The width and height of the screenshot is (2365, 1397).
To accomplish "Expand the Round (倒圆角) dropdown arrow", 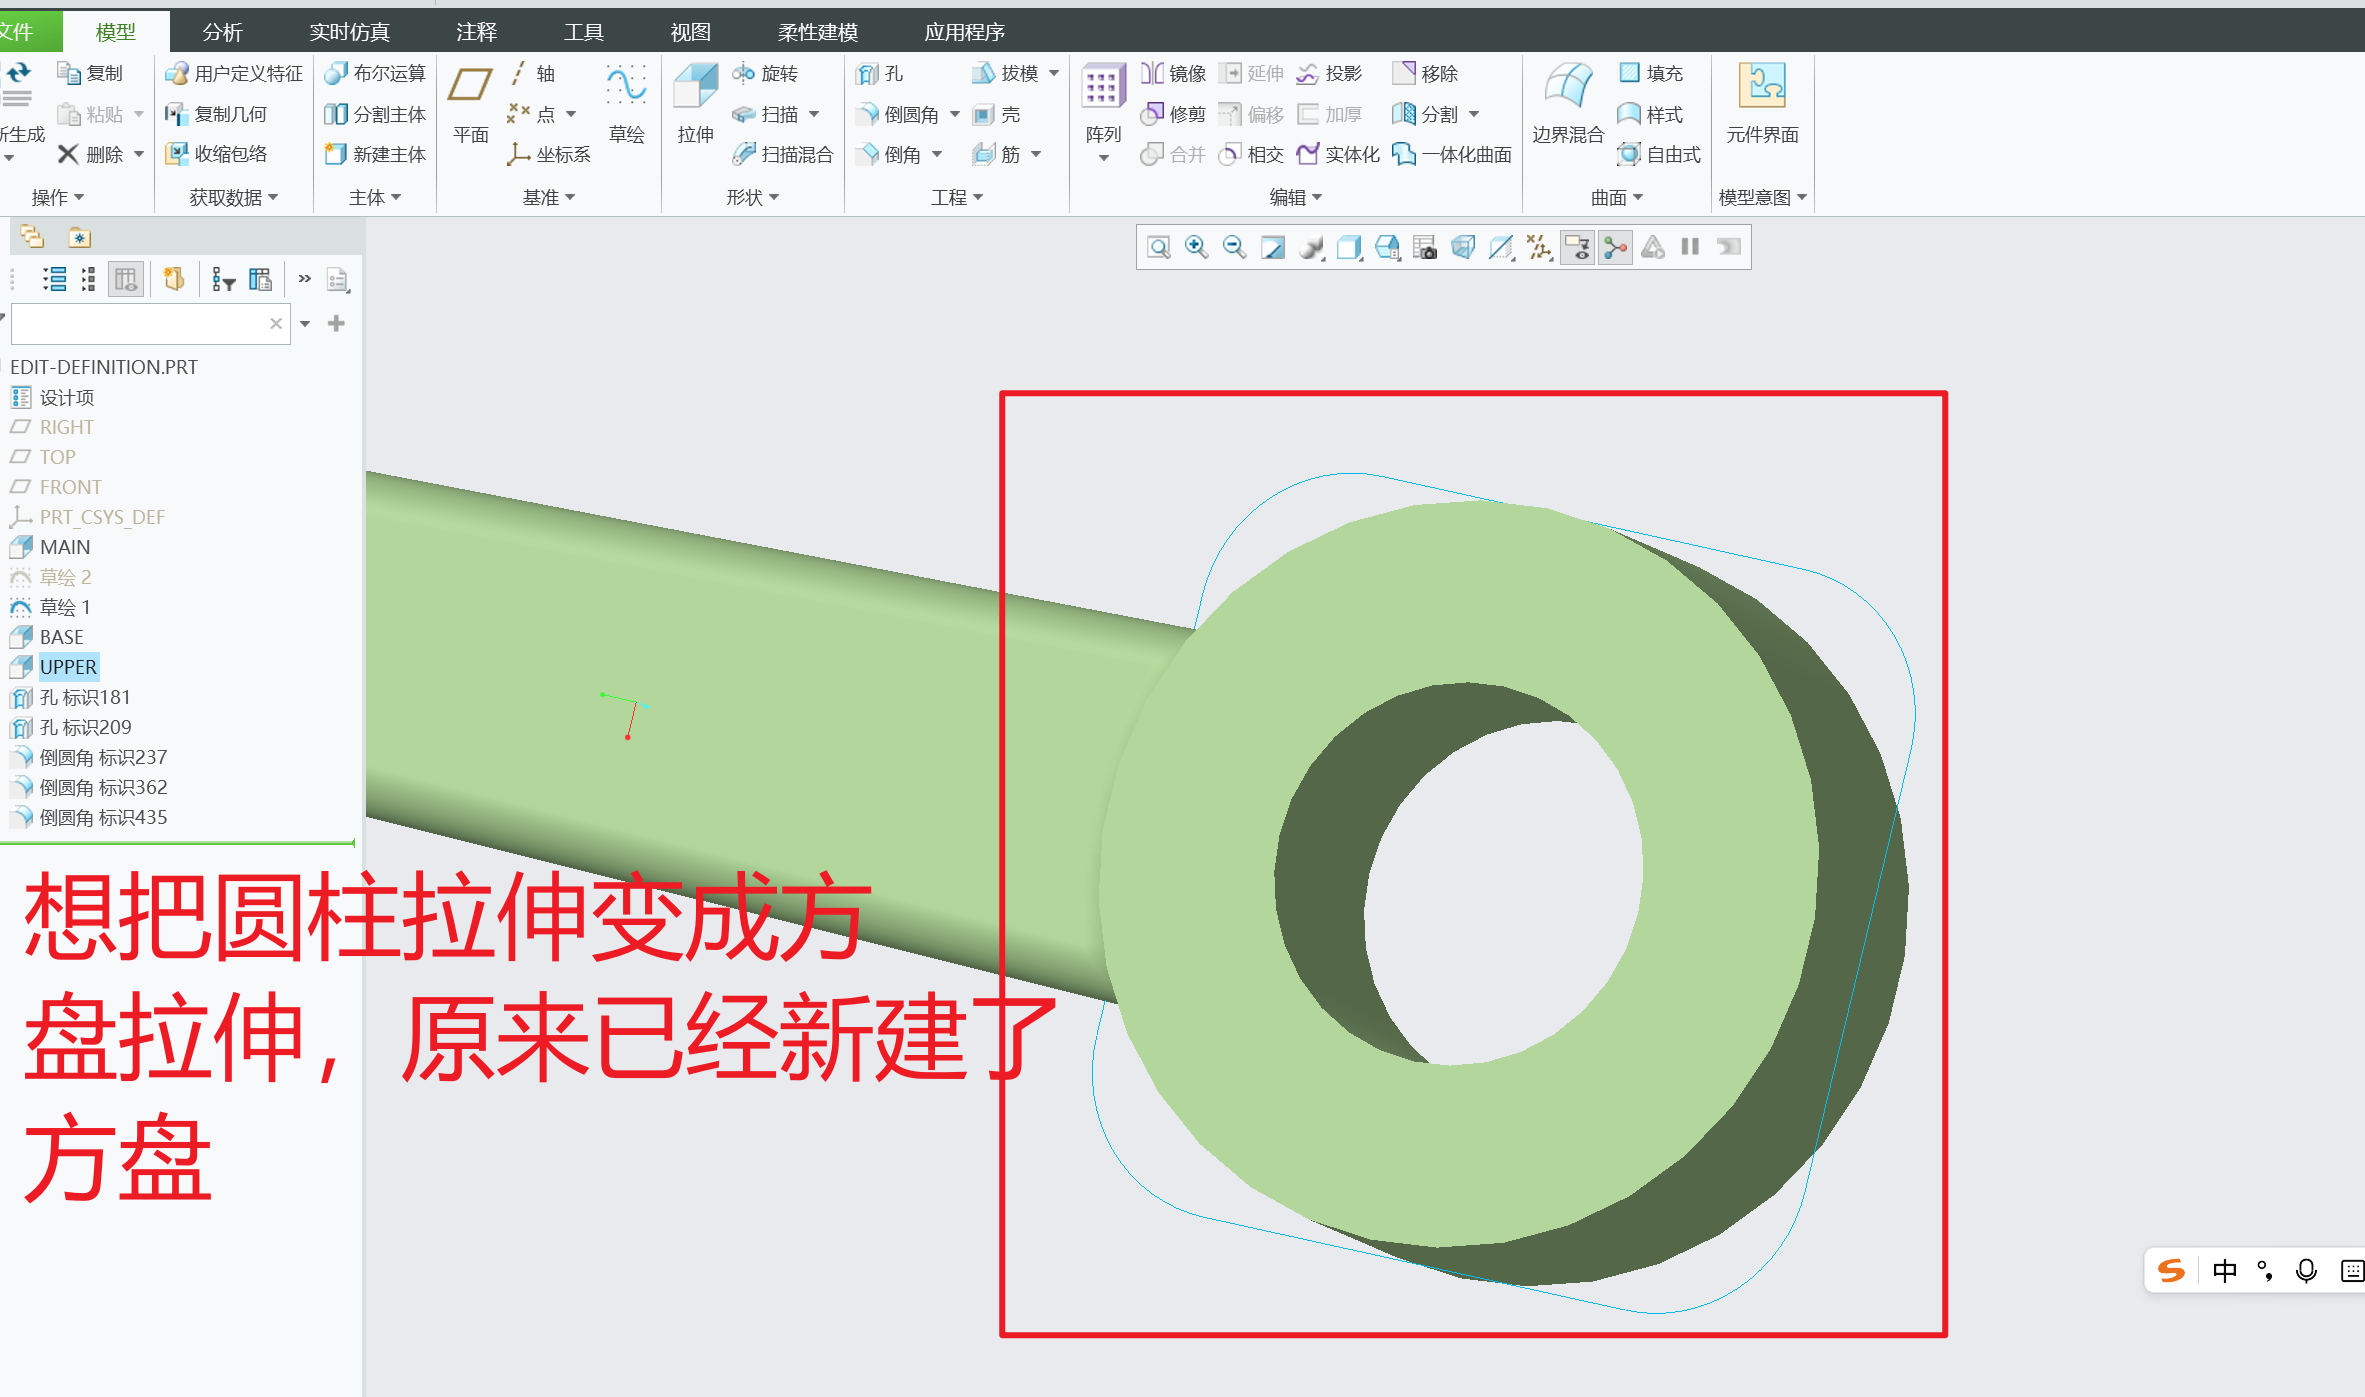I will click(x=955, y=114).
